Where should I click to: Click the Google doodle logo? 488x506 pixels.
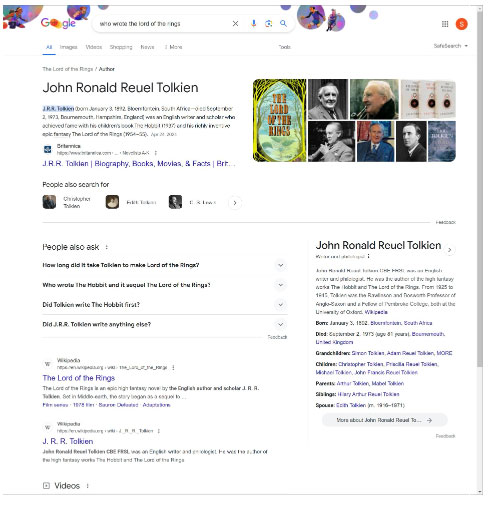point(58,23)
